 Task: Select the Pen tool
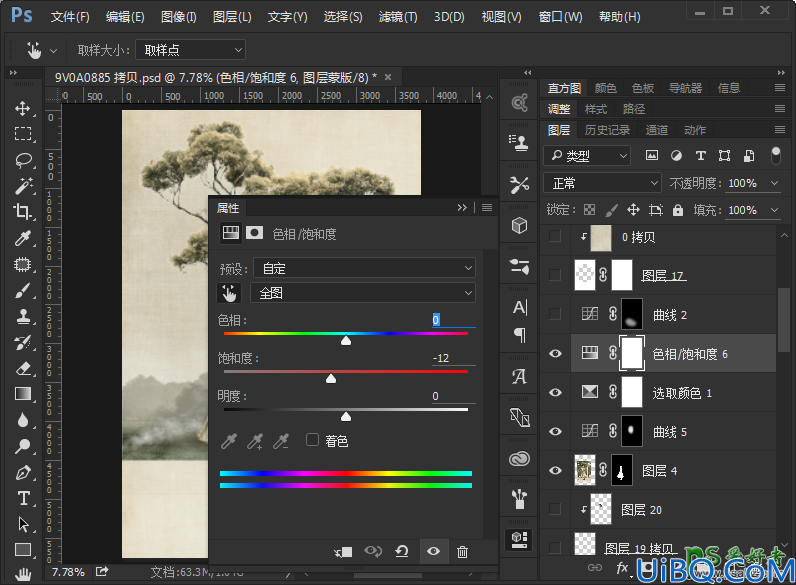pos(23,473)
